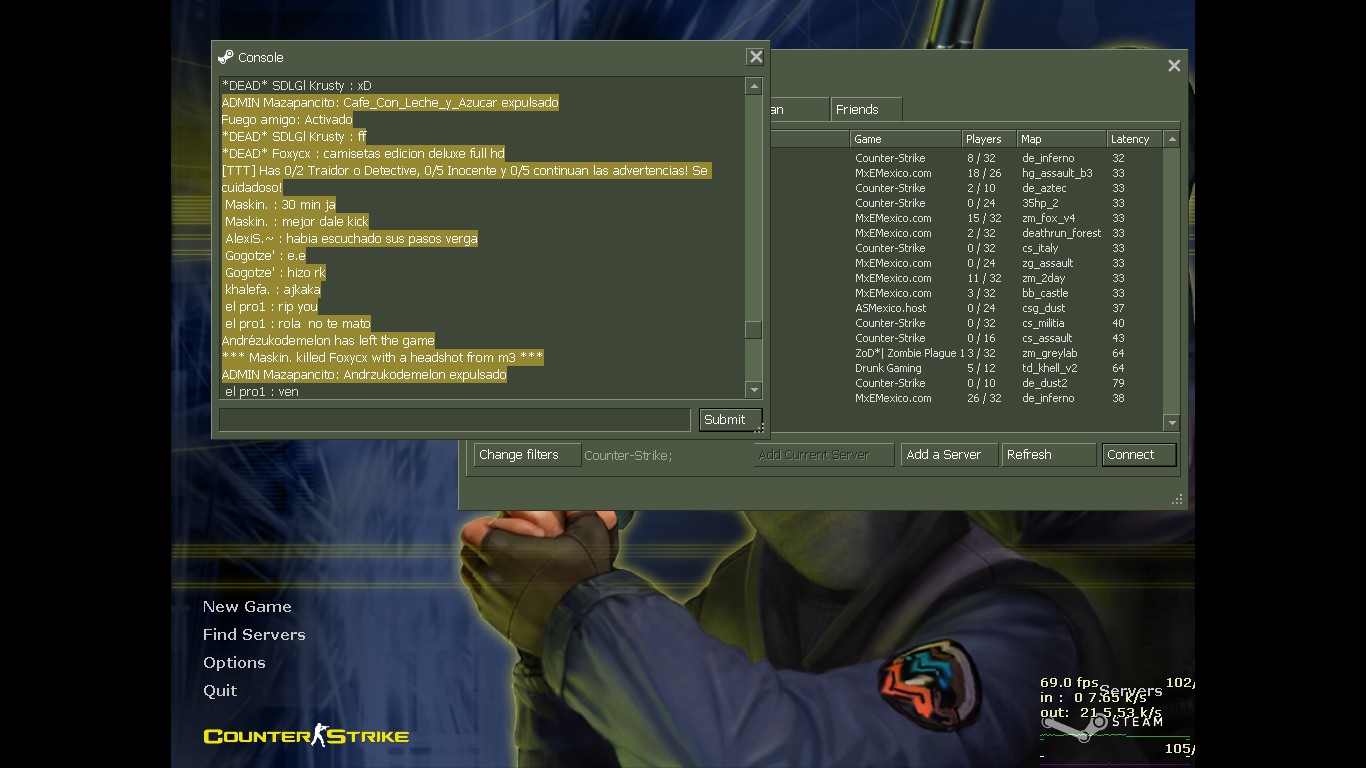Screen dimensions: 1366x768
Task: Click console line 'Andrézukodemelon has left the game'
Action: pyautogui.click(x=328, y=341)
